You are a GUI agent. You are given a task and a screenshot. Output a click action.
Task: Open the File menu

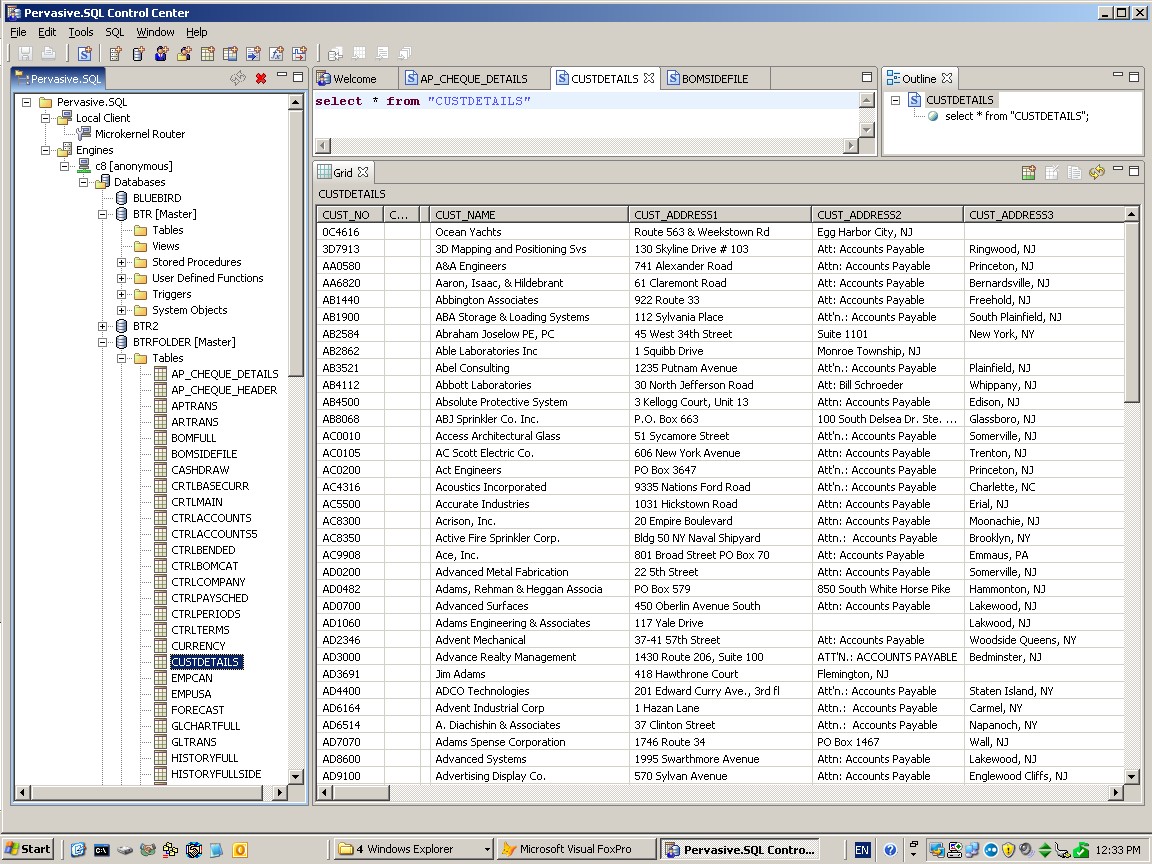coord(18,32)
